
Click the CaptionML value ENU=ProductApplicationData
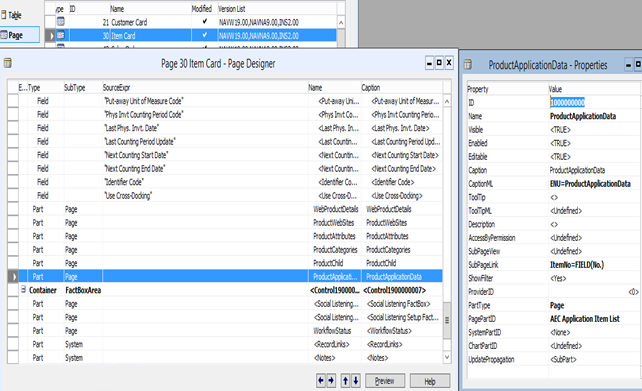coord(590,184)
